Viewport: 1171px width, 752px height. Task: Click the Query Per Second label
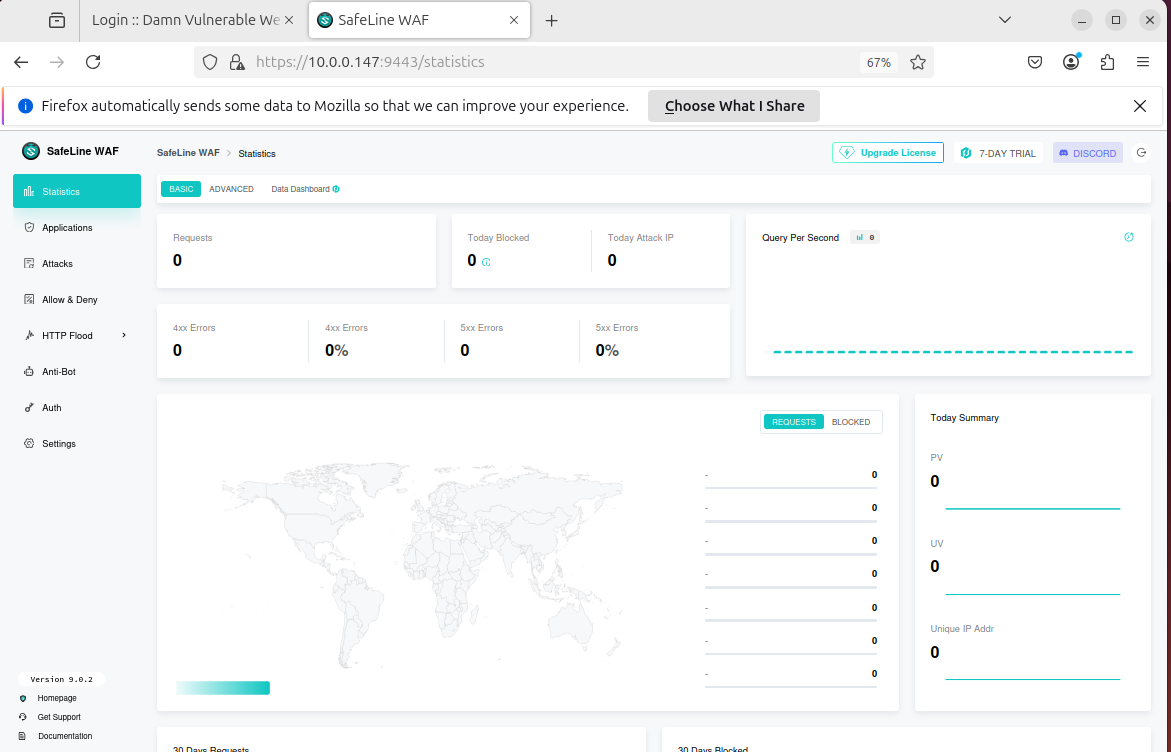click(x=800, y=237)
